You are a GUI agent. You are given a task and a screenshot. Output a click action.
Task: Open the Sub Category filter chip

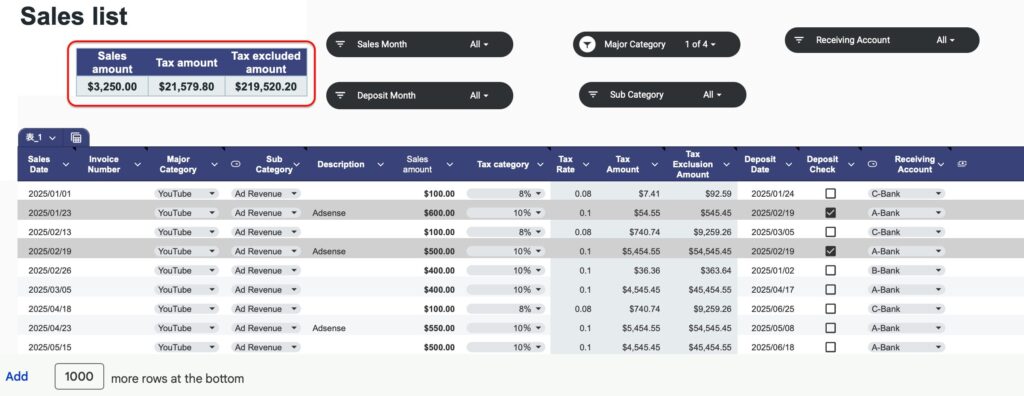click(662, 95)
